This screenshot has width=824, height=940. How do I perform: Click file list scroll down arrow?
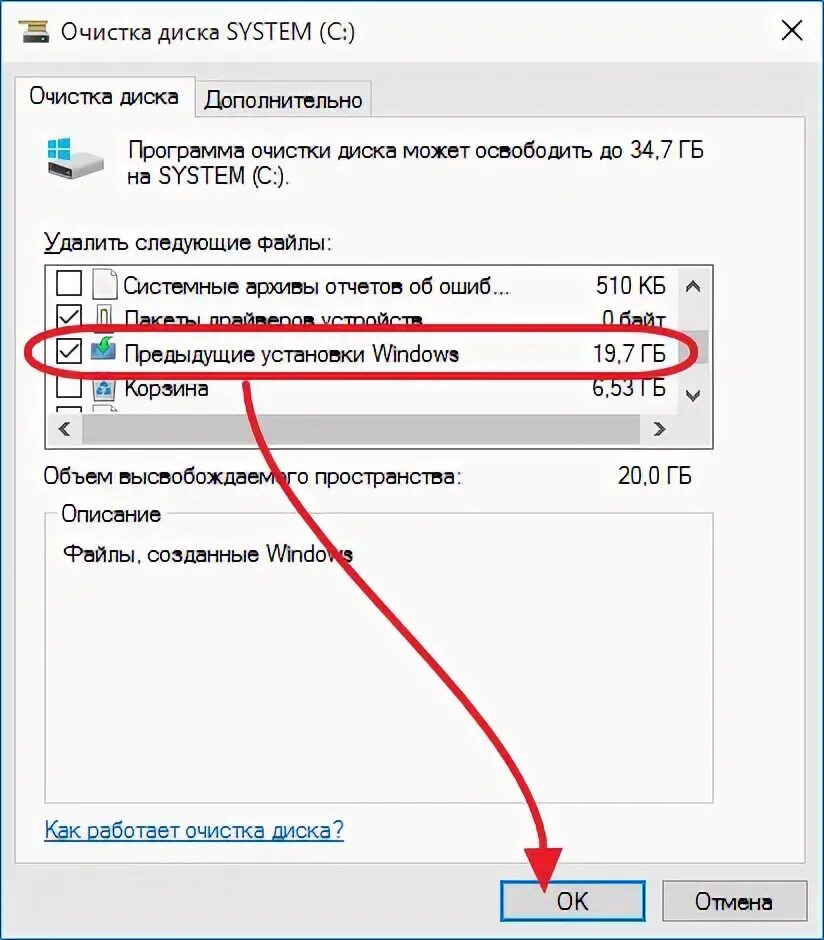pos(693,396)
